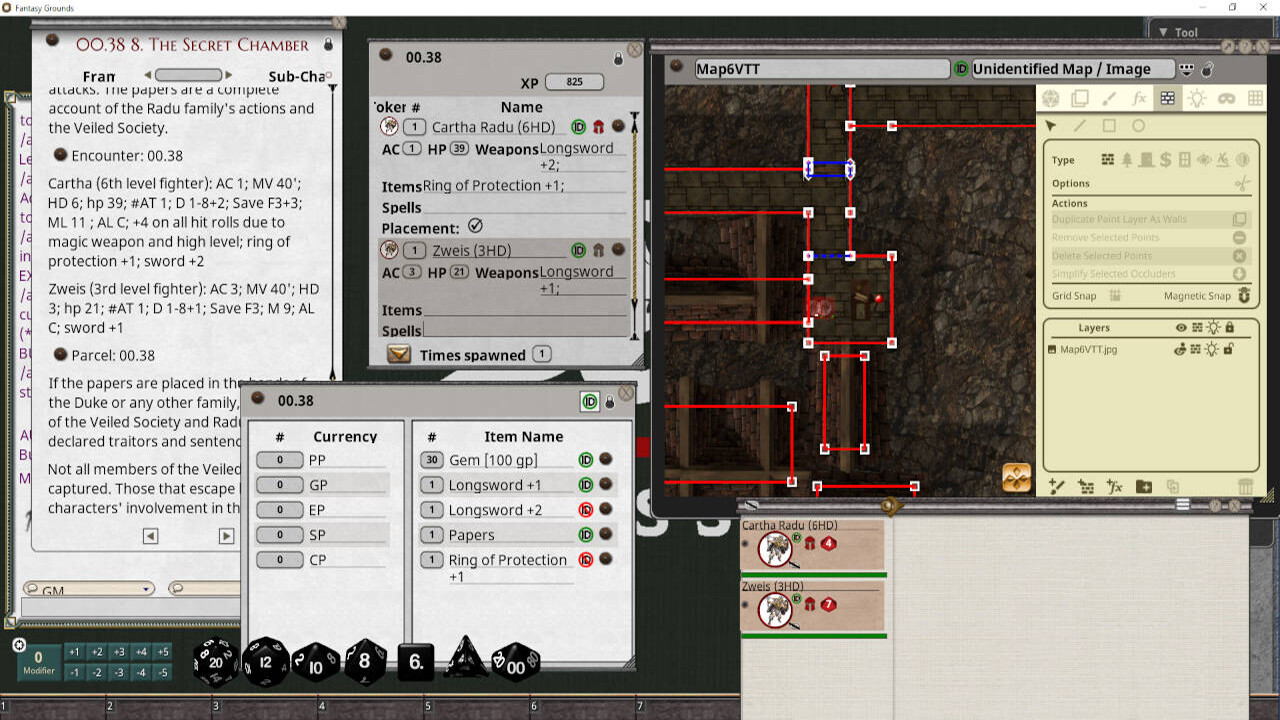This screenshot has height=720, width=1280.
Task: Open the Fantasy Grounds title bar menu
Action: coord(8,6)
